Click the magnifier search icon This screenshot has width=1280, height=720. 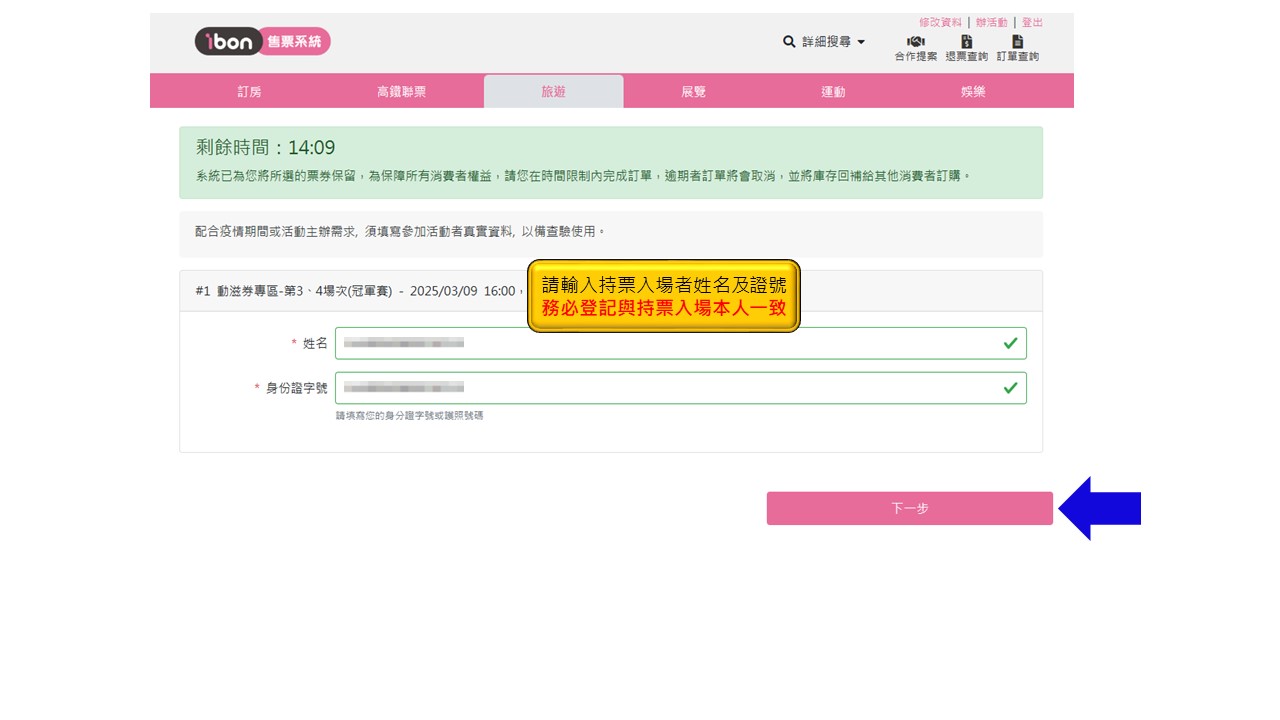[x=789, y=42]
